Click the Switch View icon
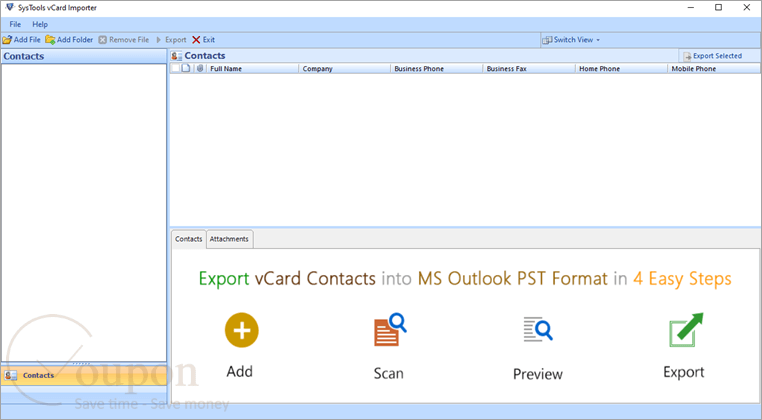The width and height of the screenshot is (762, 420). click(547, 40)
